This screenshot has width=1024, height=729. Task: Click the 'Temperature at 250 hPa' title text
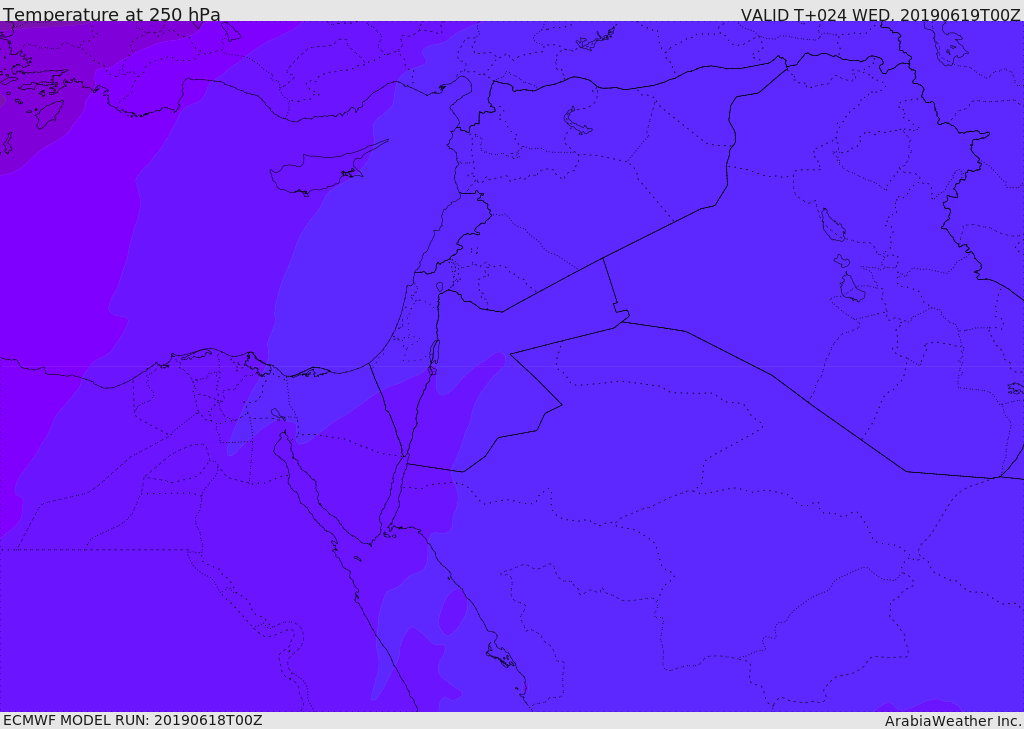pos(112,14)
